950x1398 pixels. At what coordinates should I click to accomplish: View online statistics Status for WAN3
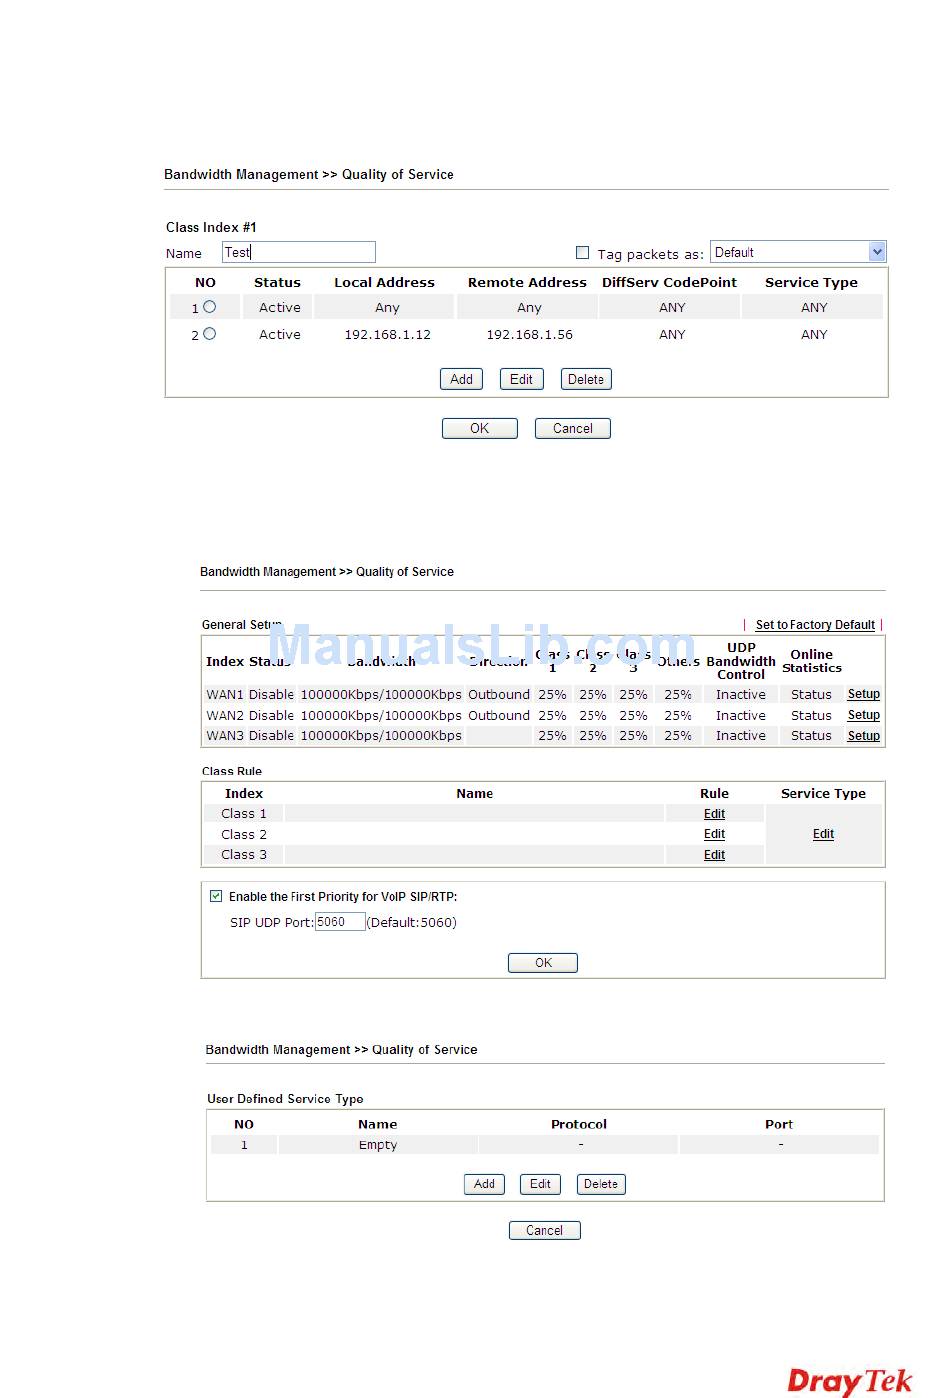[811, 736]
